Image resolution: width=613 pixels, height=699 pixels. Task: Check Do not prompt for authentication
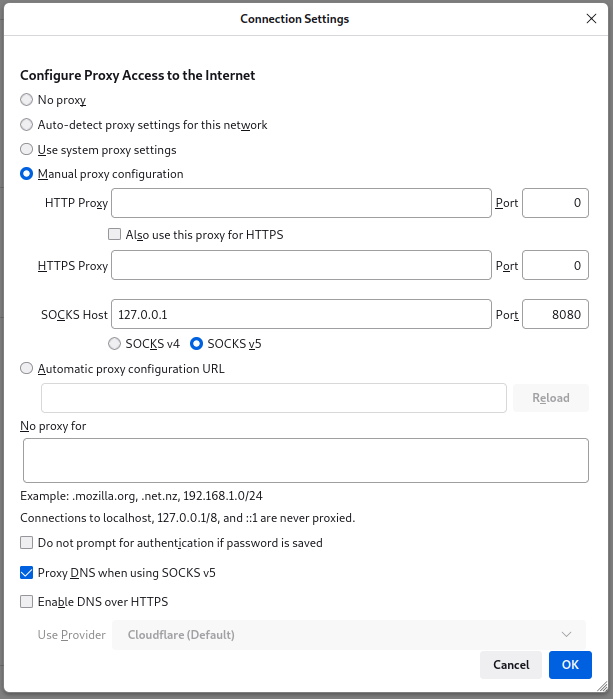(27, 543)
